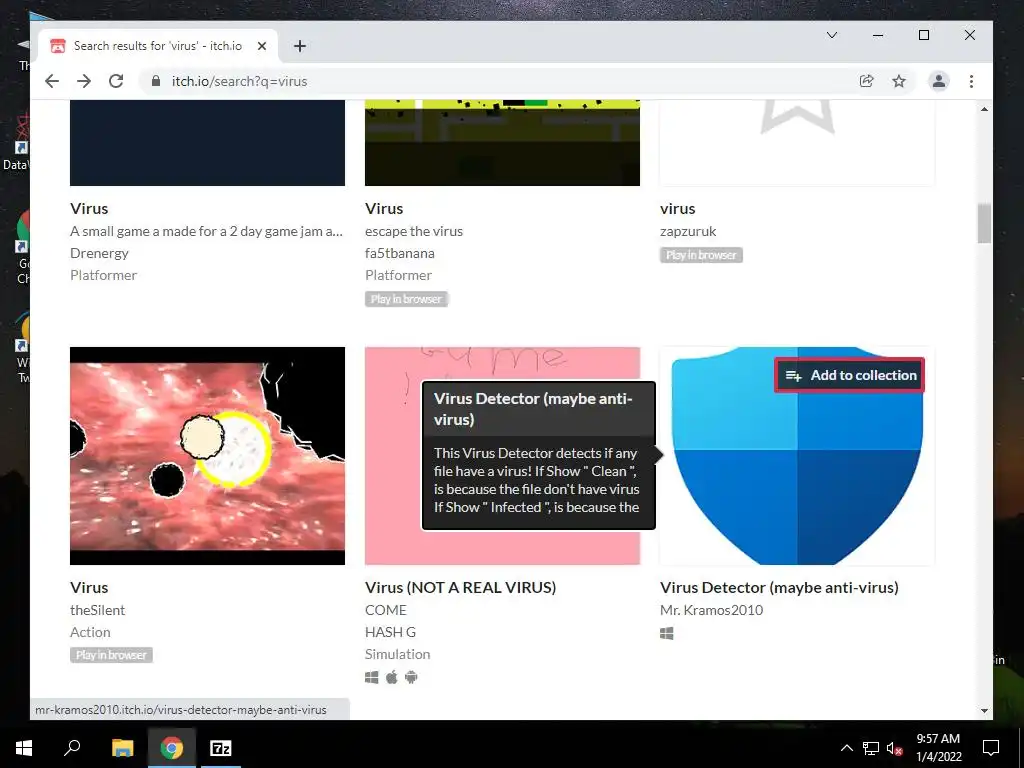Visit the fa5tbanana author page
1024x768 pixels.
[400, 253]
